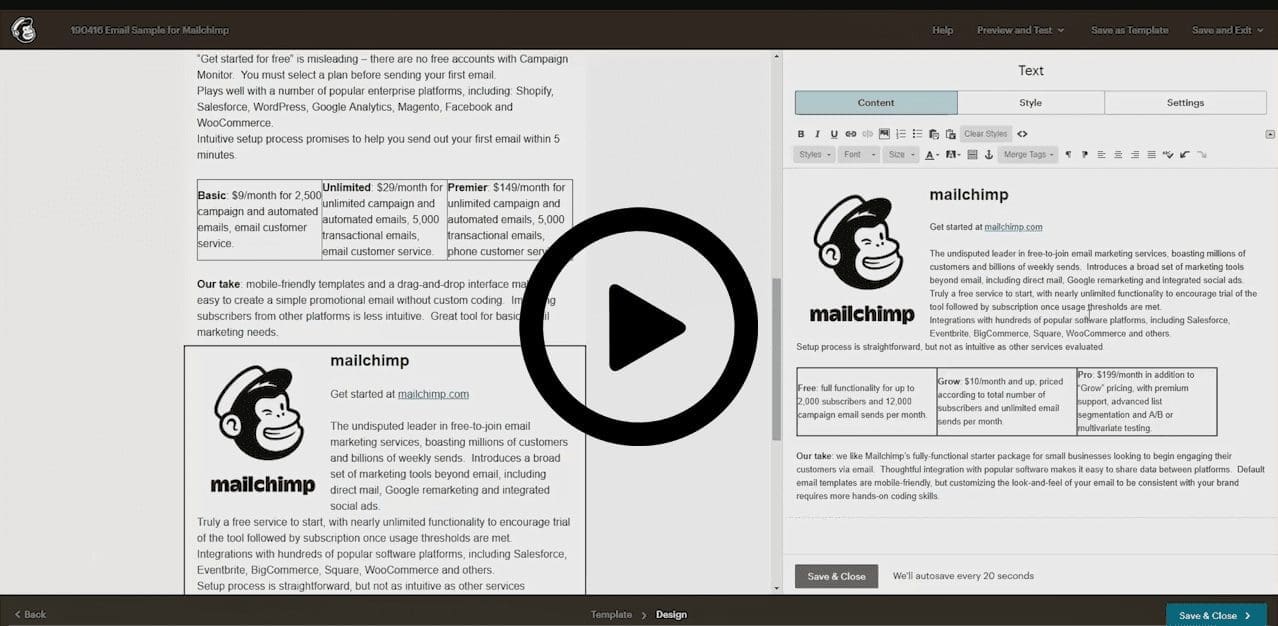Toggle underline formatting
This screenshot has width=1278, height=626.
pos(834,133)
